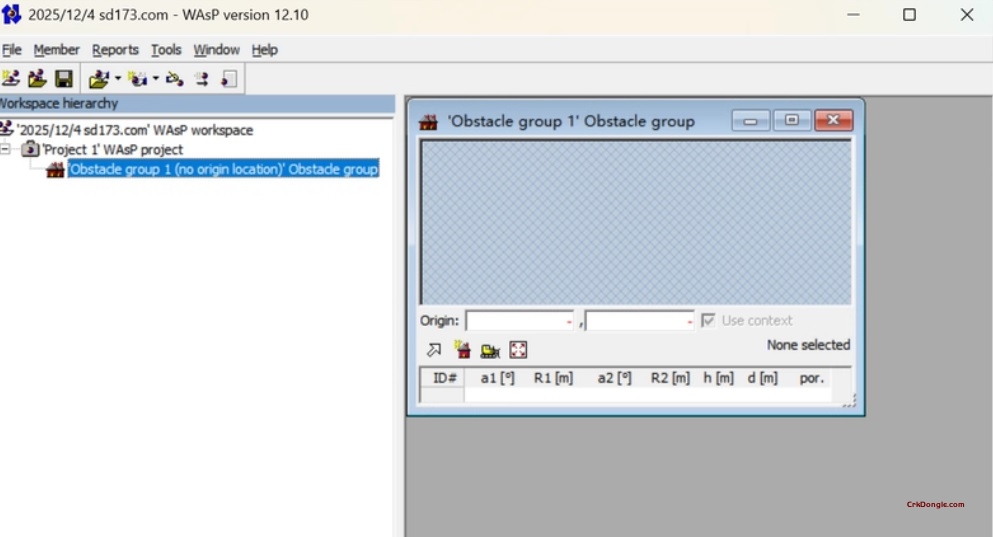Minimize the Obstacle group 1 child window

(750, 120)
